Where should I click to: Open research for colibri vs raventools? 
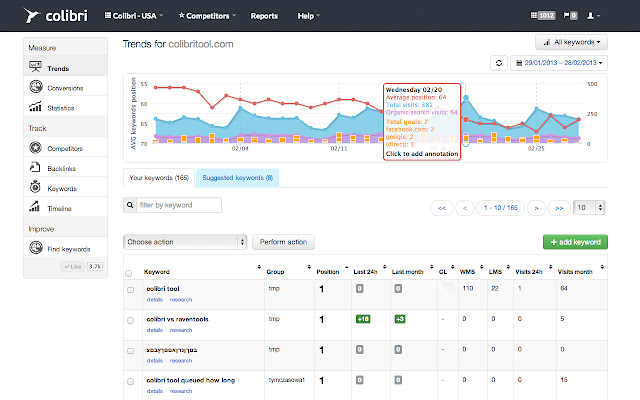181,330
